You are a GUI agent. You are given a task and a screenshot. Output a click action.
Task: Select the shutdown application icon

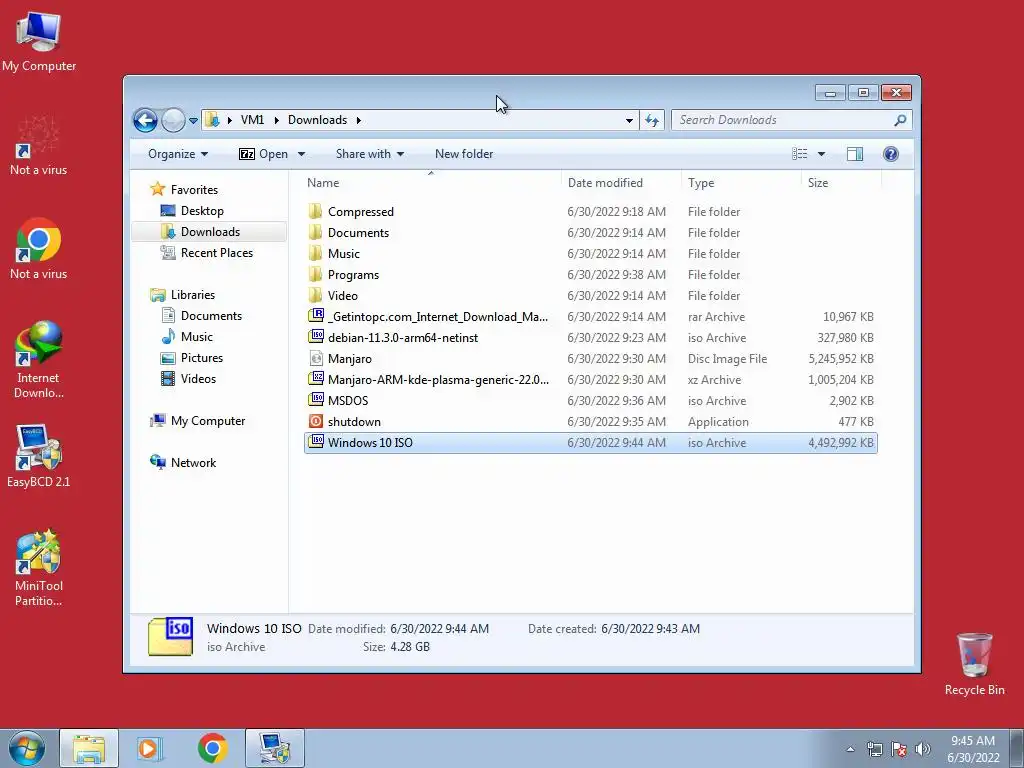(x=316, y=421)
